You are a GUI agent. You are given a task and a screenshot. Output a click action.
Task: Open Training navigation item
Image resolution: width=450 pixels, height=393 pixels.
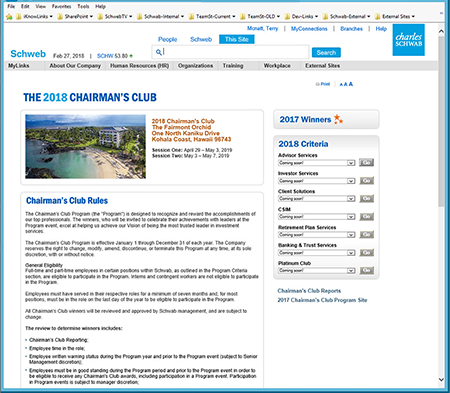tap(233, 66)
